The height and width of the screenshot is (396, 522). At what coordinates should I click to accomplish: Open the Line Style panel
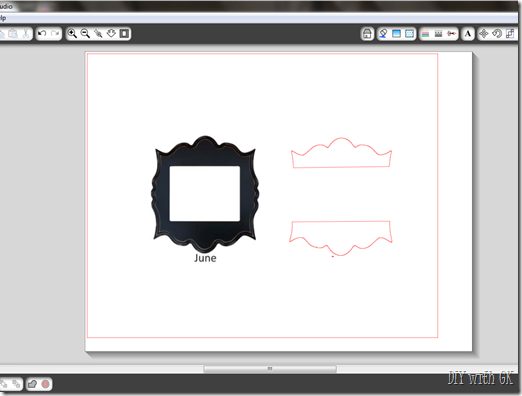[438, 34]
